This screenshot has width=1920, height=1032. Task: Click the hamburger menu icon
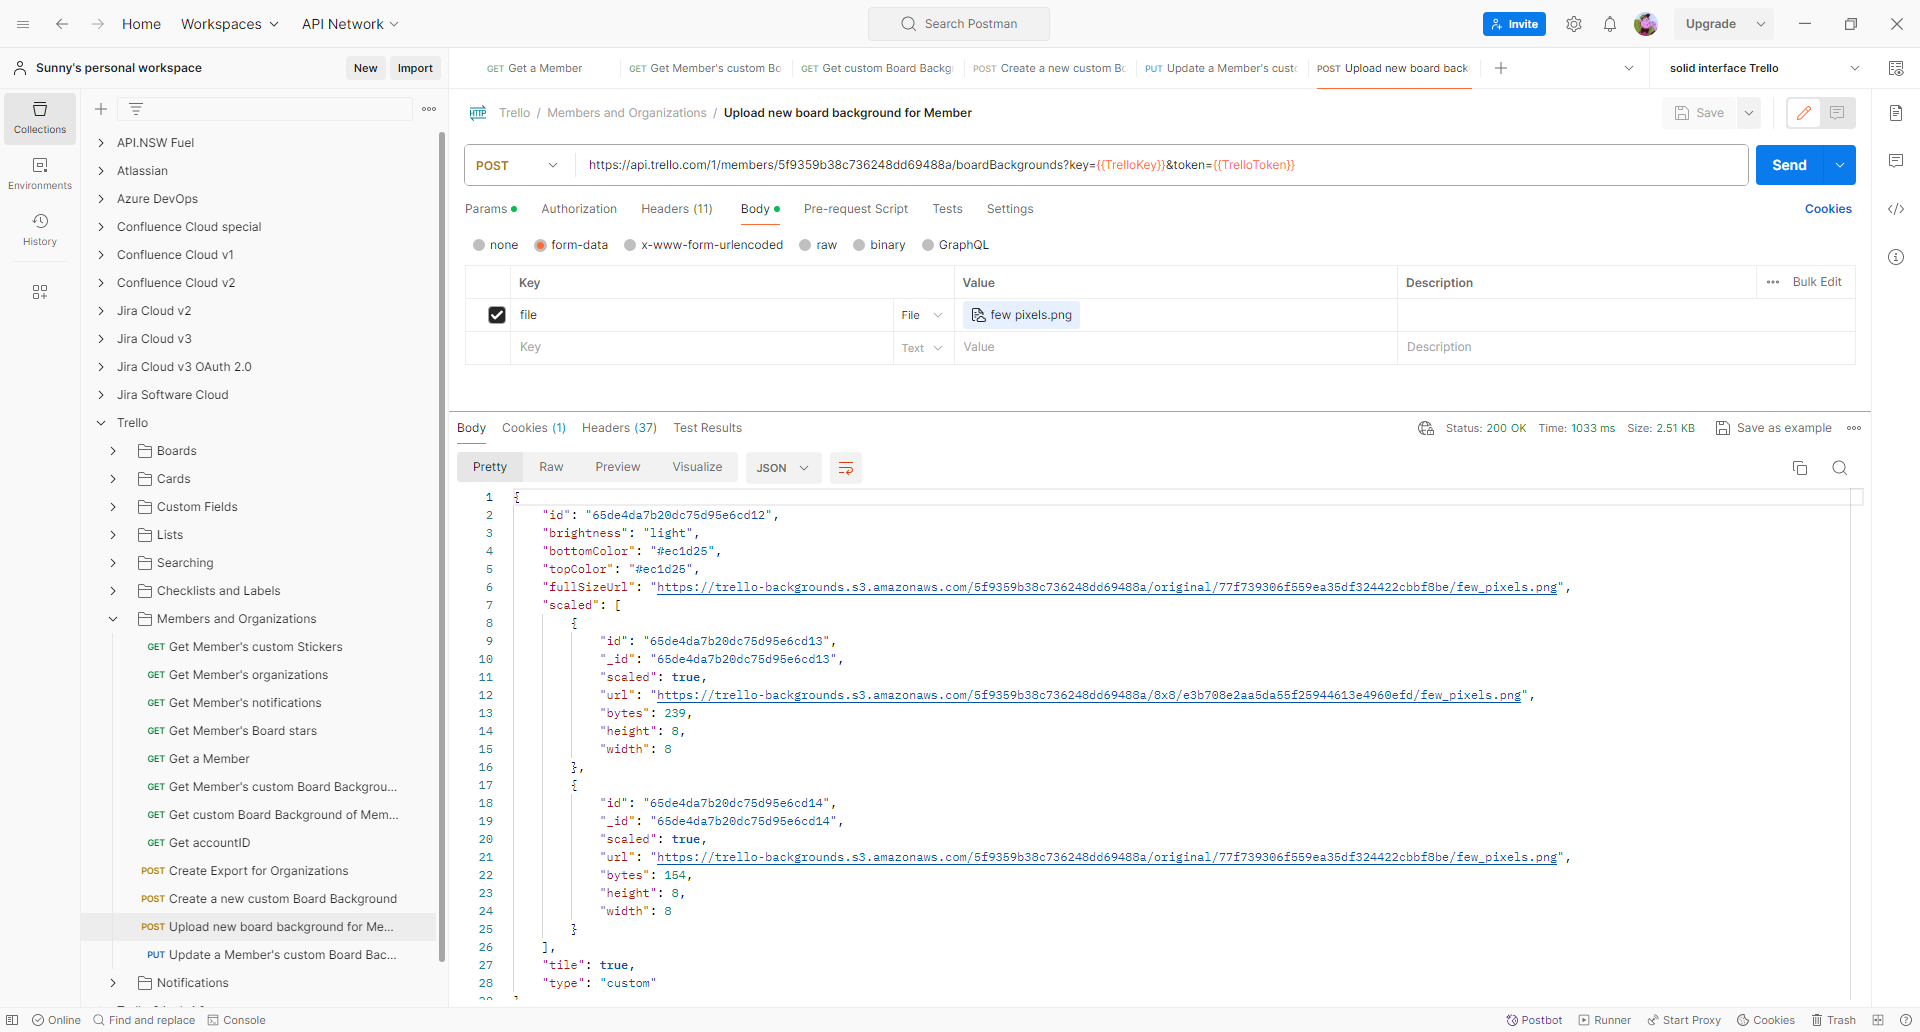pyautogui.click(x=23, y=24)
